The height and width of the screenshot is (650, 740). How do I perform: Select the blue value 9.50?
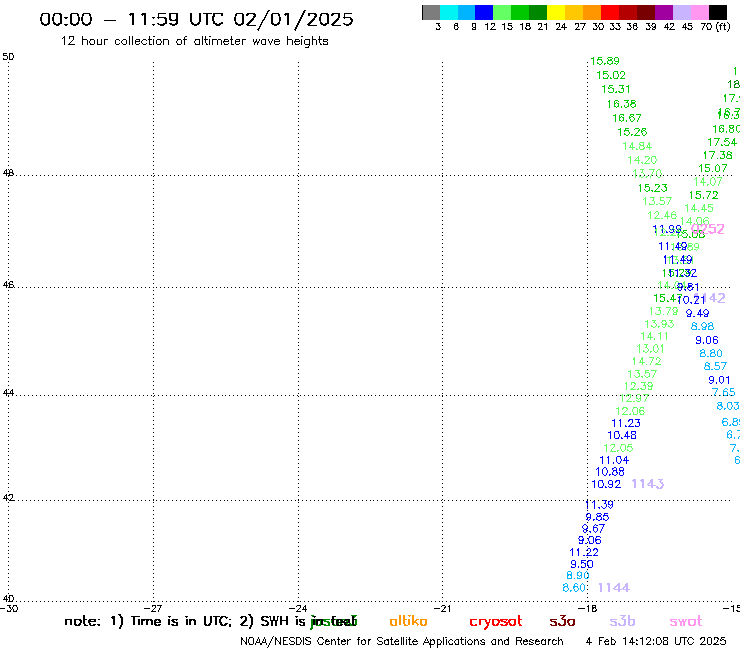click(581, 565)
